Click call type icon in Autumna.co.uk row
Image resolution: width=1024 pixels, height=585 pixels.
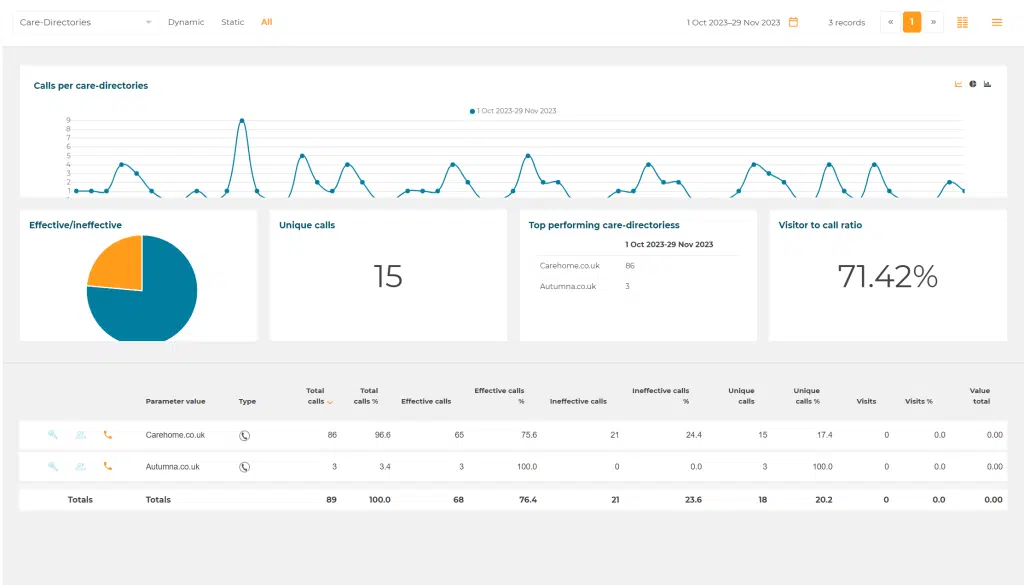pos(244,467)
